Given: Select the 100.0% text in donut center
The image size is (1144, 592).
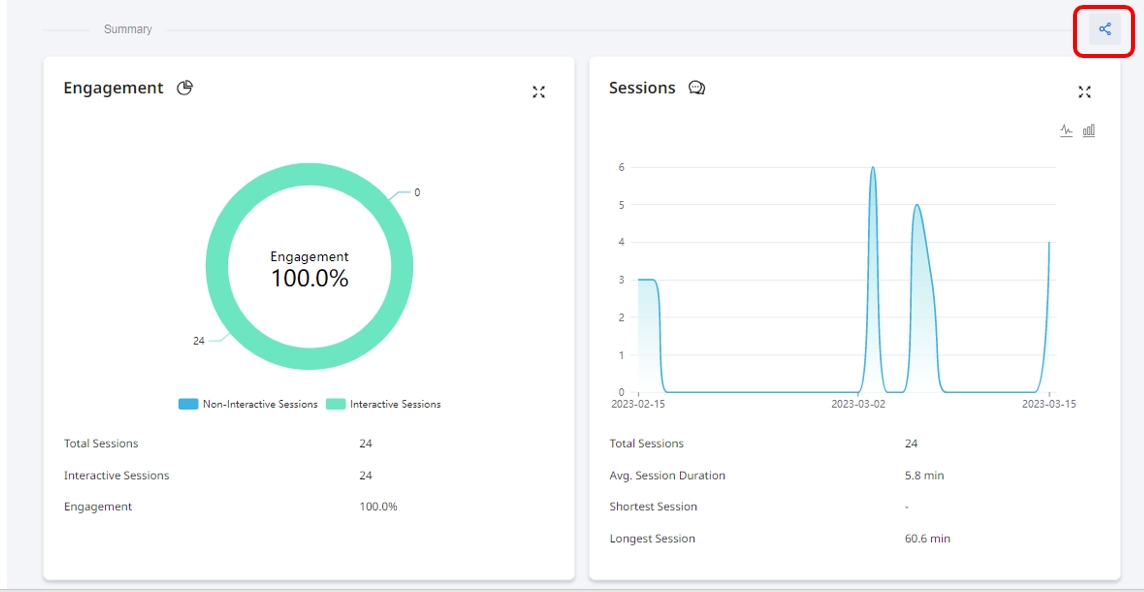Looking at the screenshot, I should [x=310, y=279].
